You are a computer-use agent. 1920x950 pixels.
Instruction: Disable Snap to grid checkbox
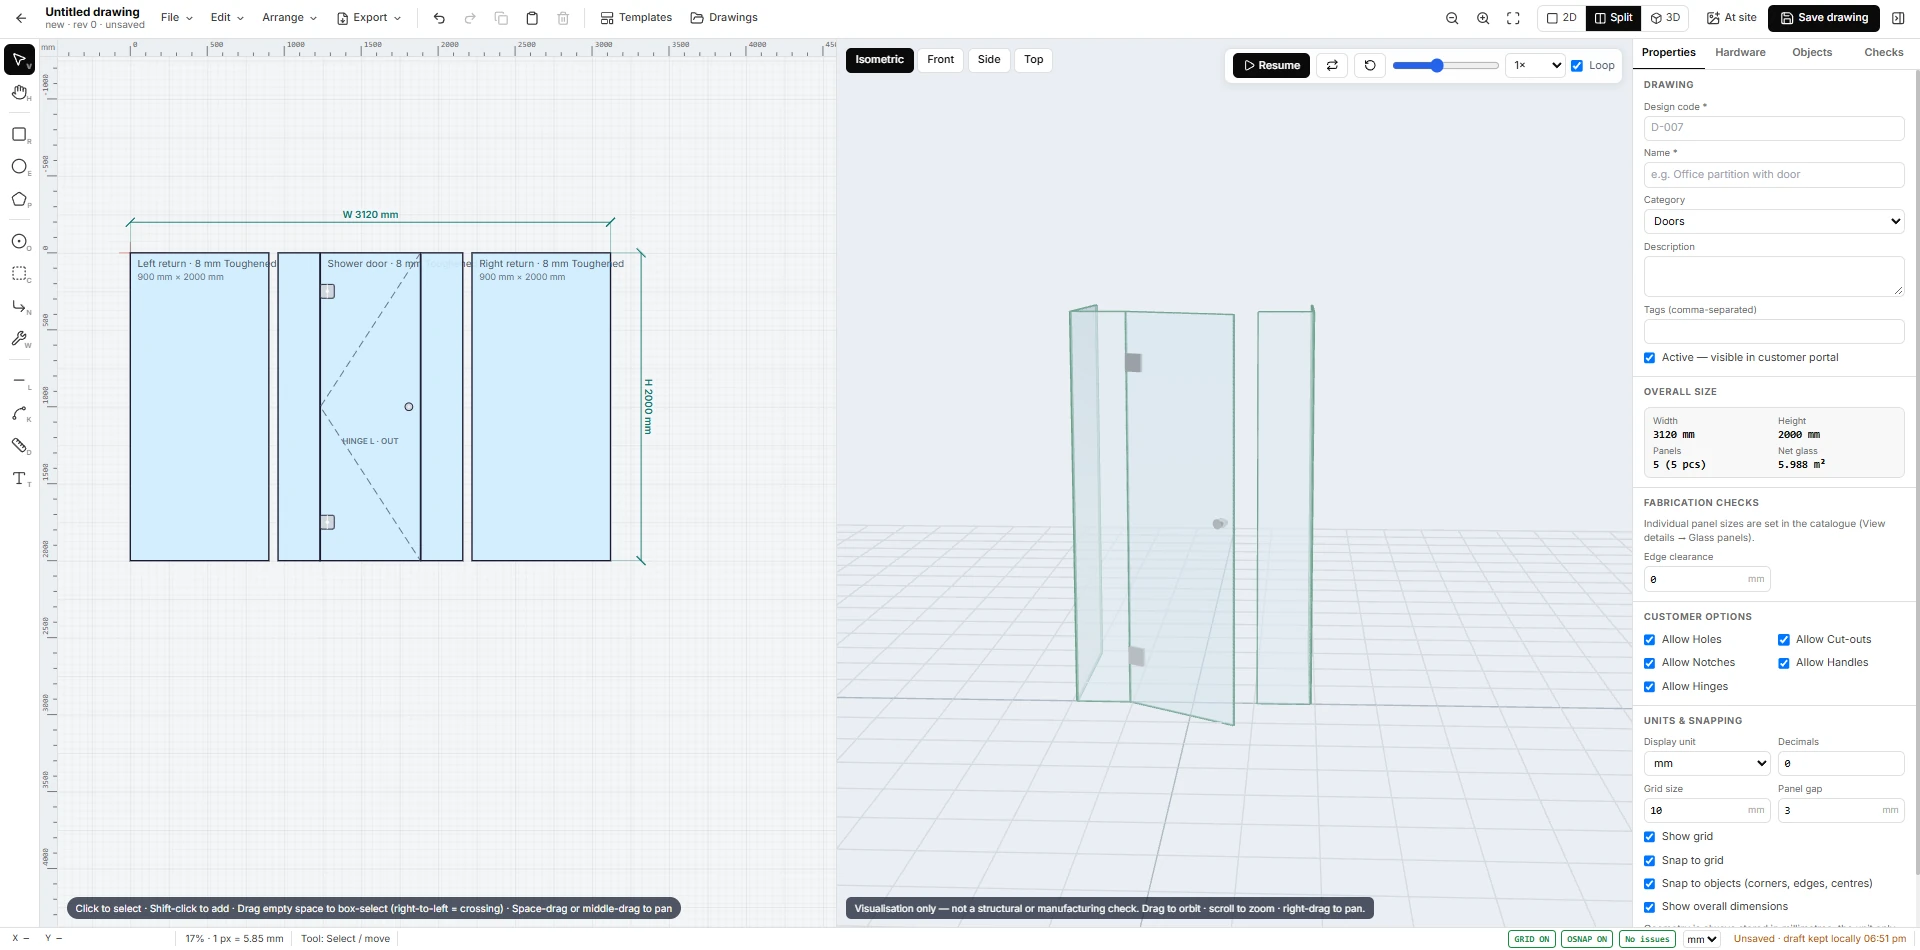tap(1650, 861)
